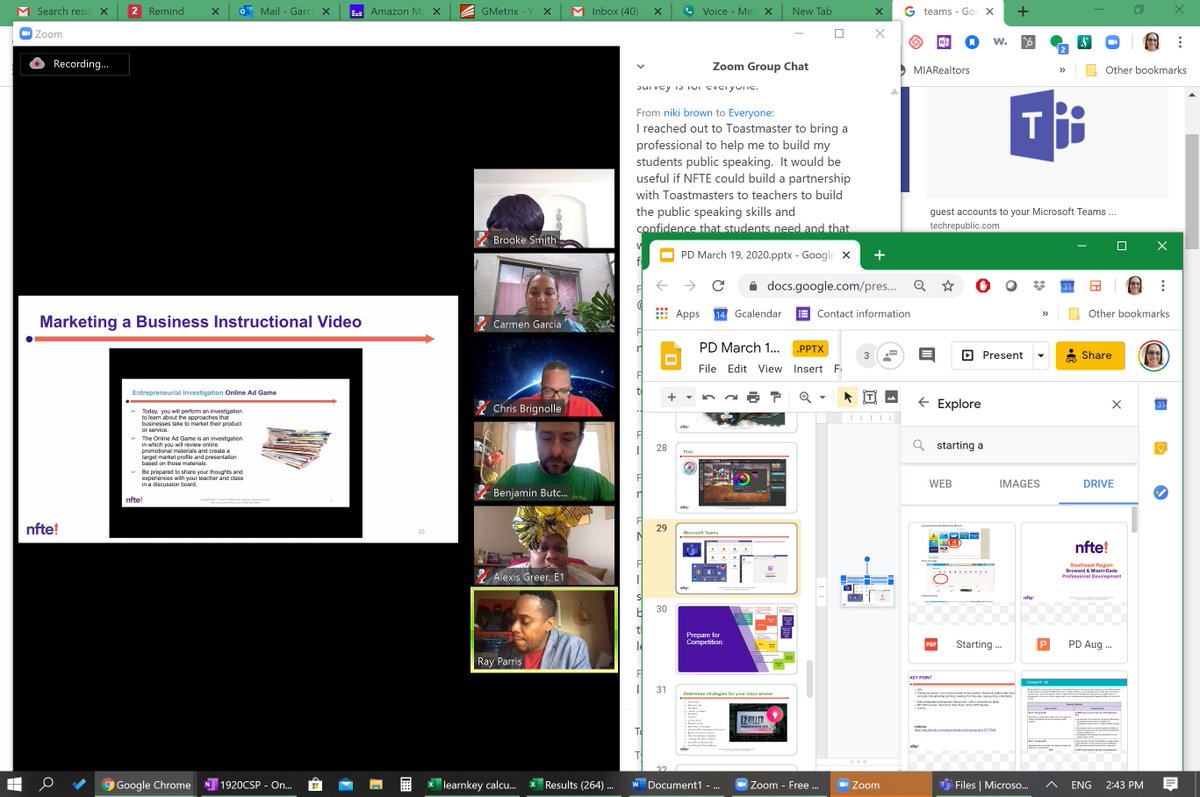The height and width of the screenshot is (797, 1200).
Task: Open the 1920CSP OneNote taskbar item
Action: 248,785
